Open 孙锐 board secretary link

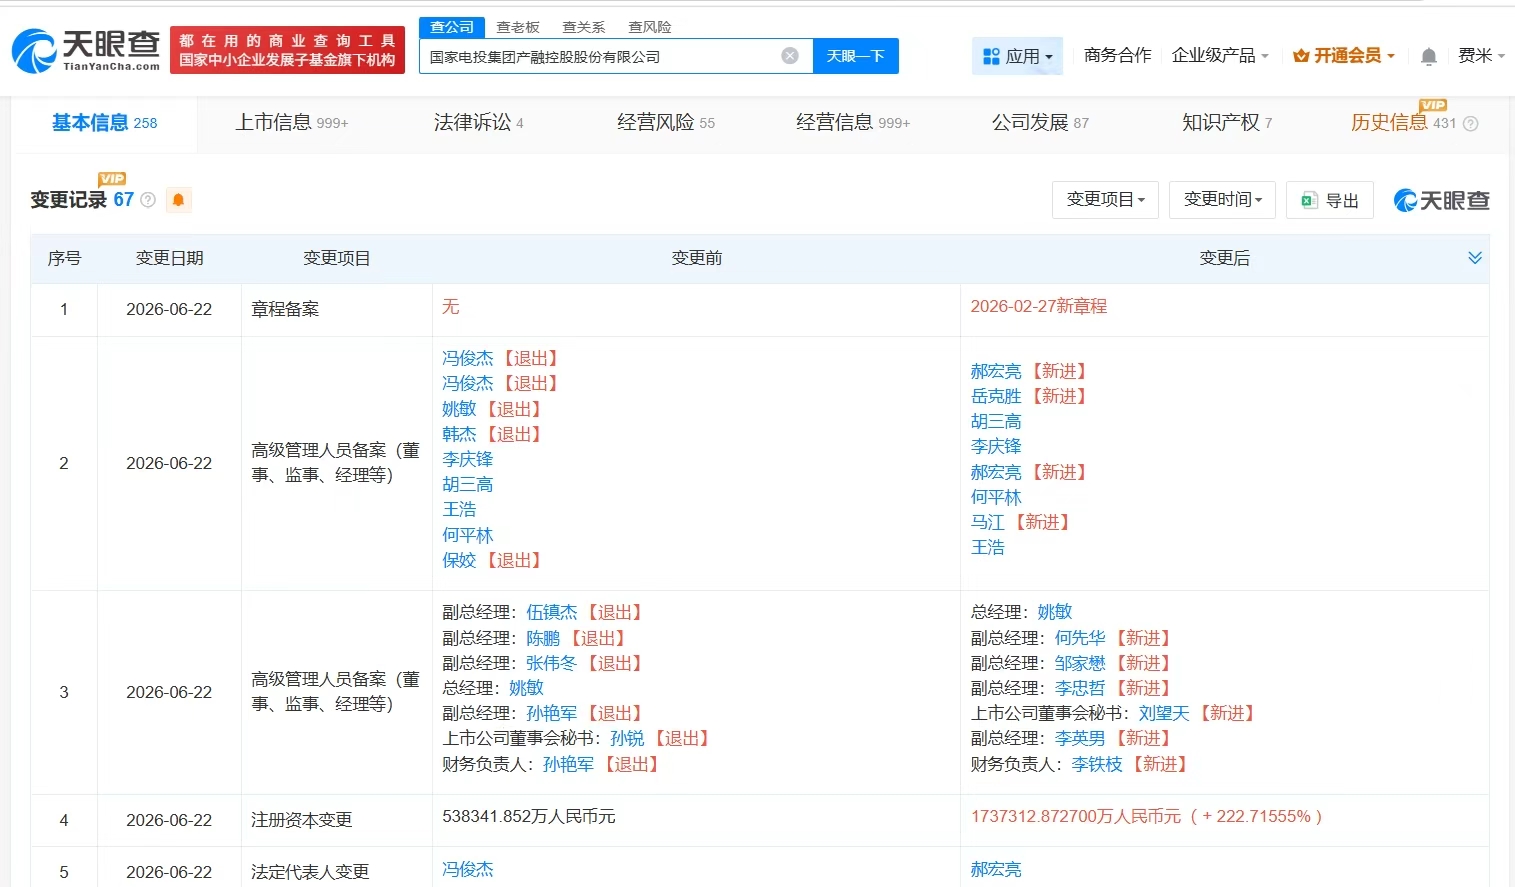click(627, 738)
